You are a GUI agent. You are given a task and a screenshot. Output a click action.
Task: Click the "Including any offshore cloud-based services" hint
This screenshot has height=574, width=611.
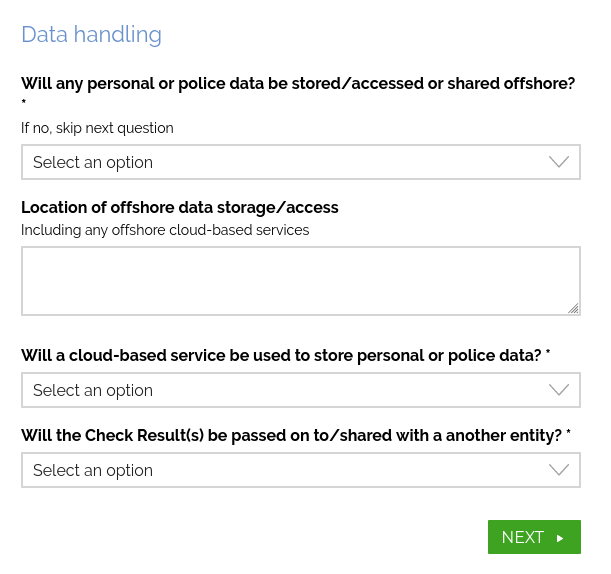(165, 230)
